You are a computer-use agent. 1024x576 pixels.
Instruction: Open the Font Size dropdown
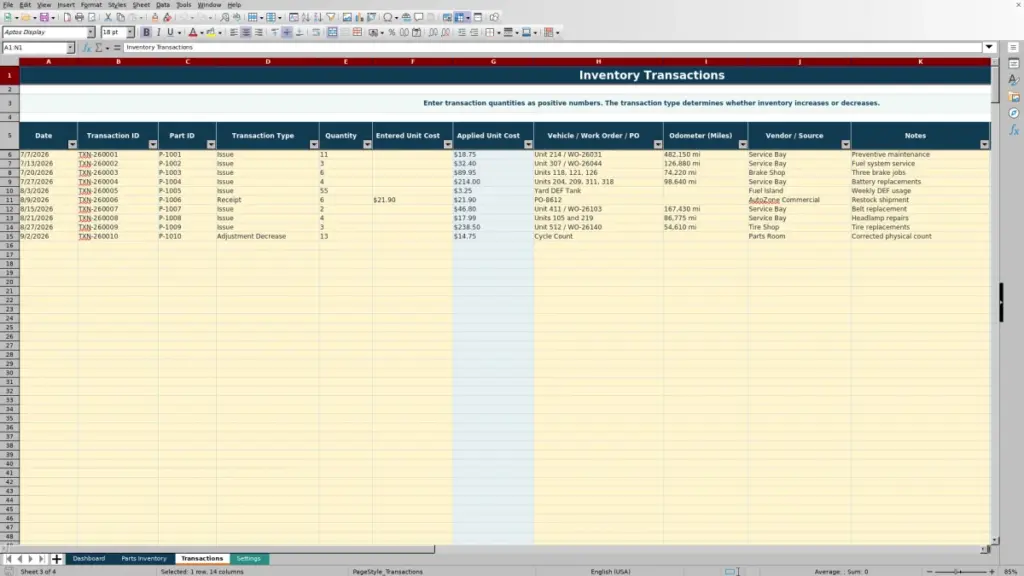click(x=130, y=32)
